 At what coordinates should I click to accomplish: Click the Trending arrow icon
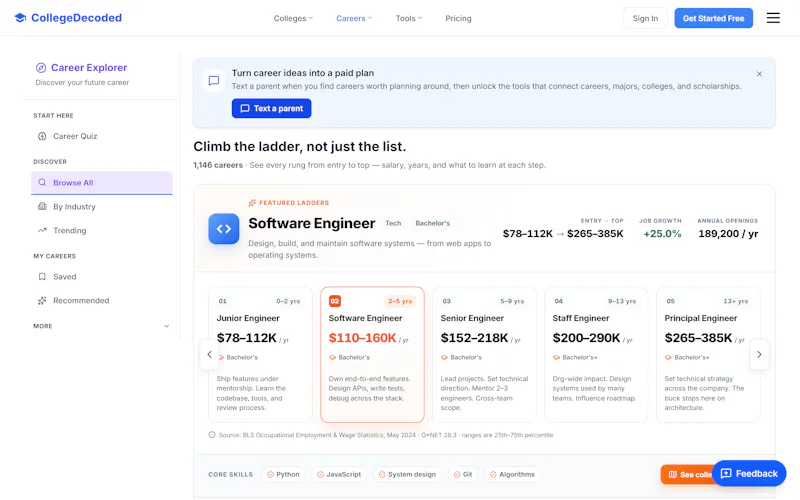[42, 231]
